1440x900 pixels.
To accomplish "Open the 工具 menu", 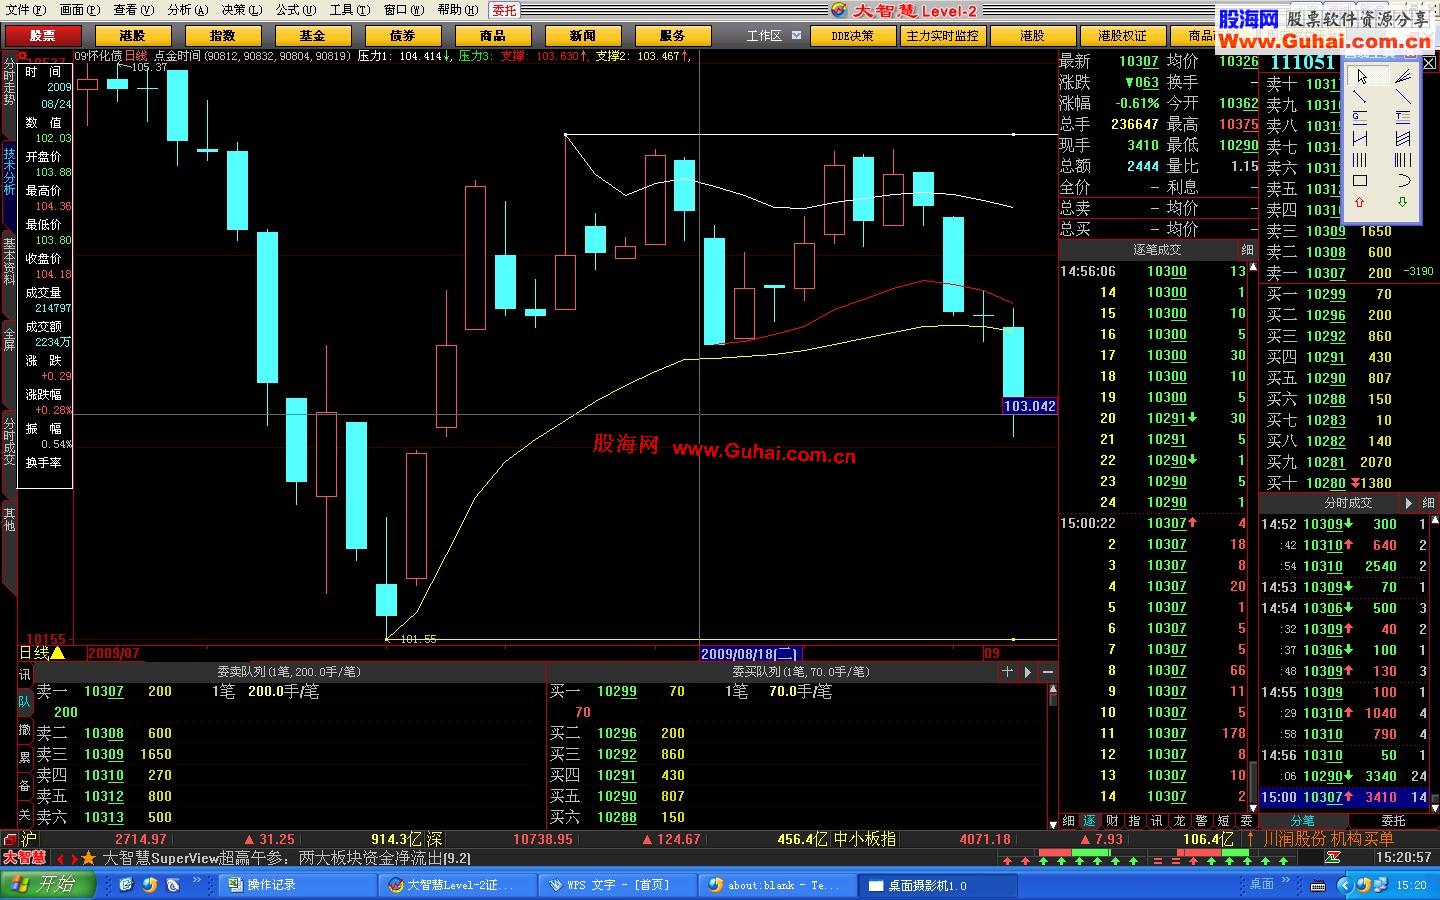I will pyautogui.click(x=349, y=10).
